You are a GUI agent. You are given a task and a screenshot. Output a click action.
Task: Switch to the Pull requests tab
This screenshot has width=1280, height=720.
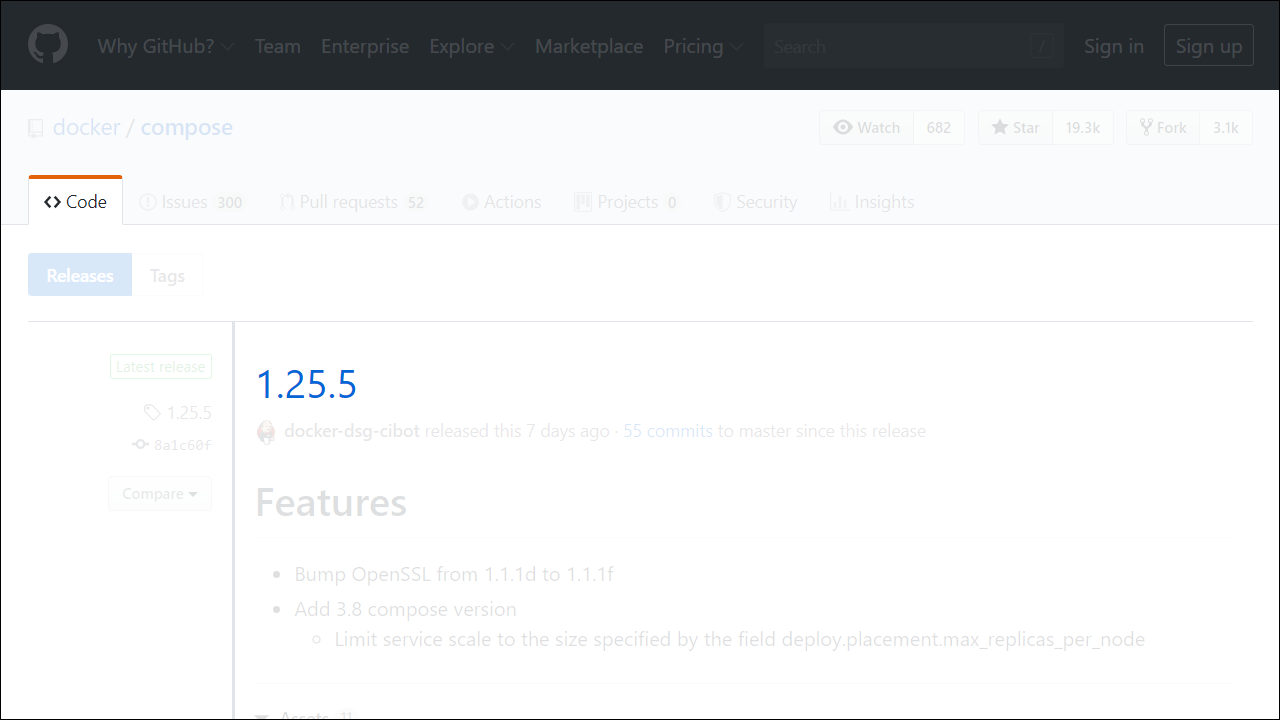pos(353,202)
